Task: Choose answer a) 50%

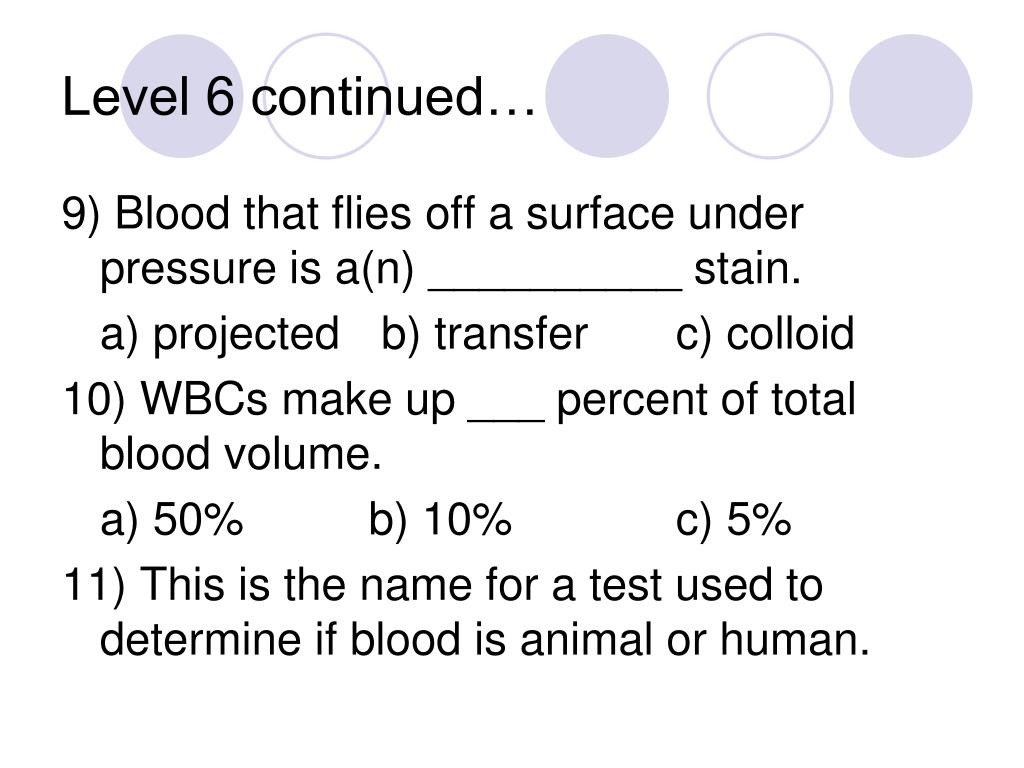Action: [x=172, y=520]
